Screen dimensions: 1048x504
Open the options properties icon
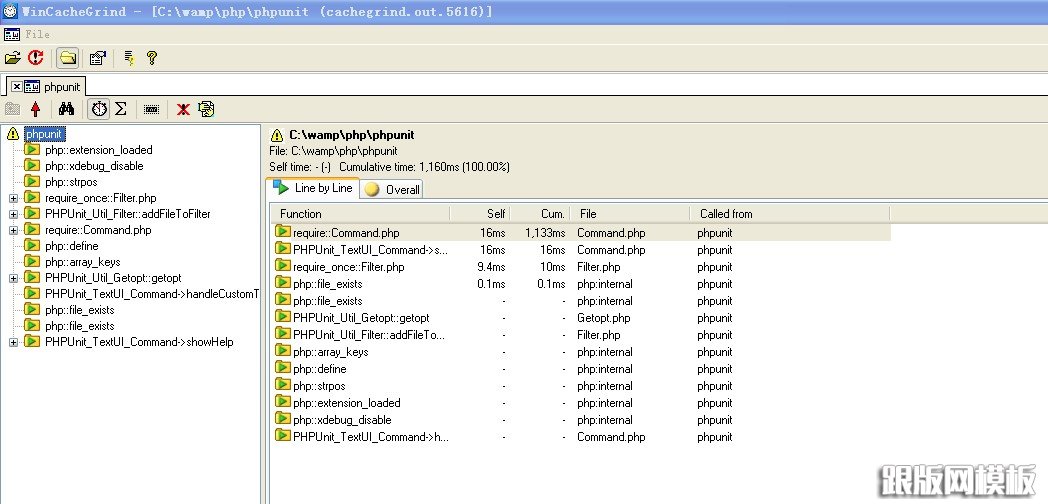[98, 58]
